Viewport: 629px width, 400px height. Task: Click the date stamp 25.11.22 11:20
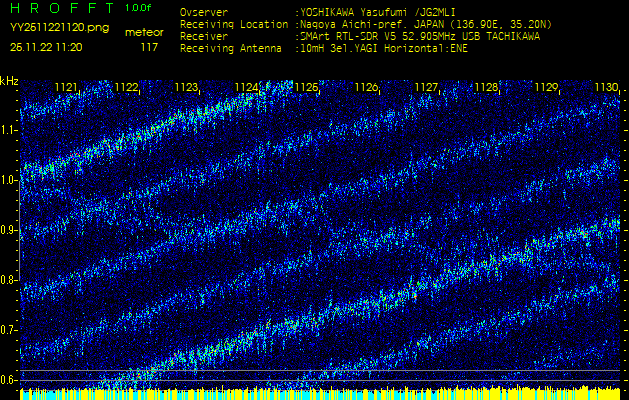point(46,47)
